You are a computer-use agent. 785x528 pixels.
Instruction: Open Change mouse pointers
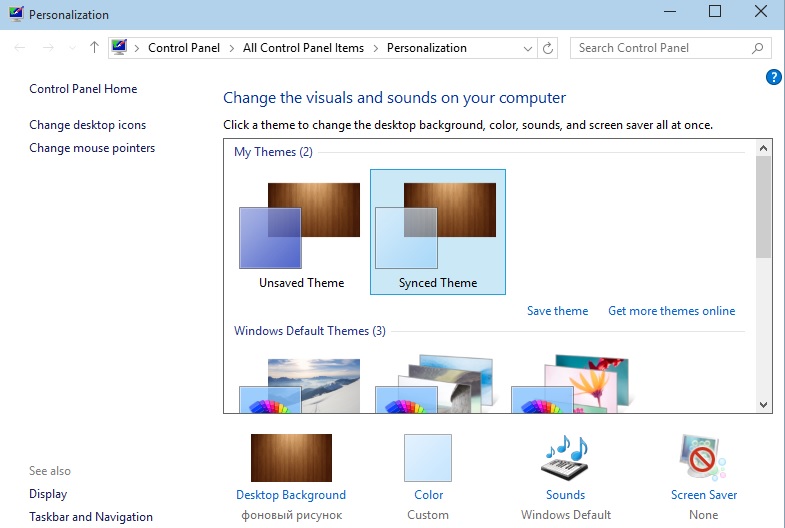click(x=92, y=148)
